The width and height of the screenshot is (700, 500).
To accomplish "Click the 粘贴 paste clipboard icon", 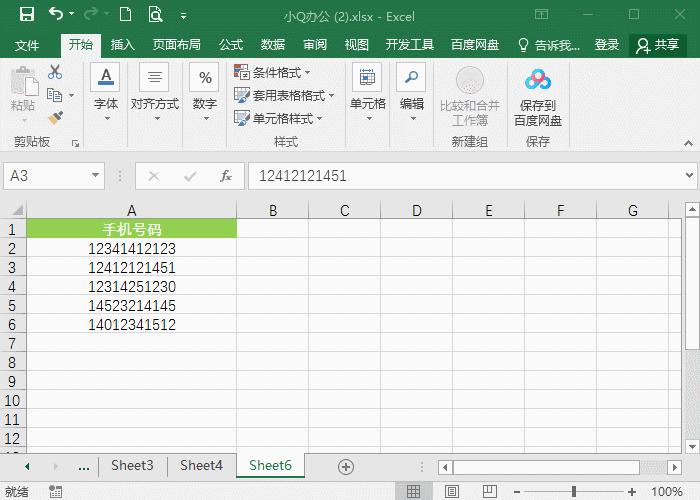I will point(24,81).
